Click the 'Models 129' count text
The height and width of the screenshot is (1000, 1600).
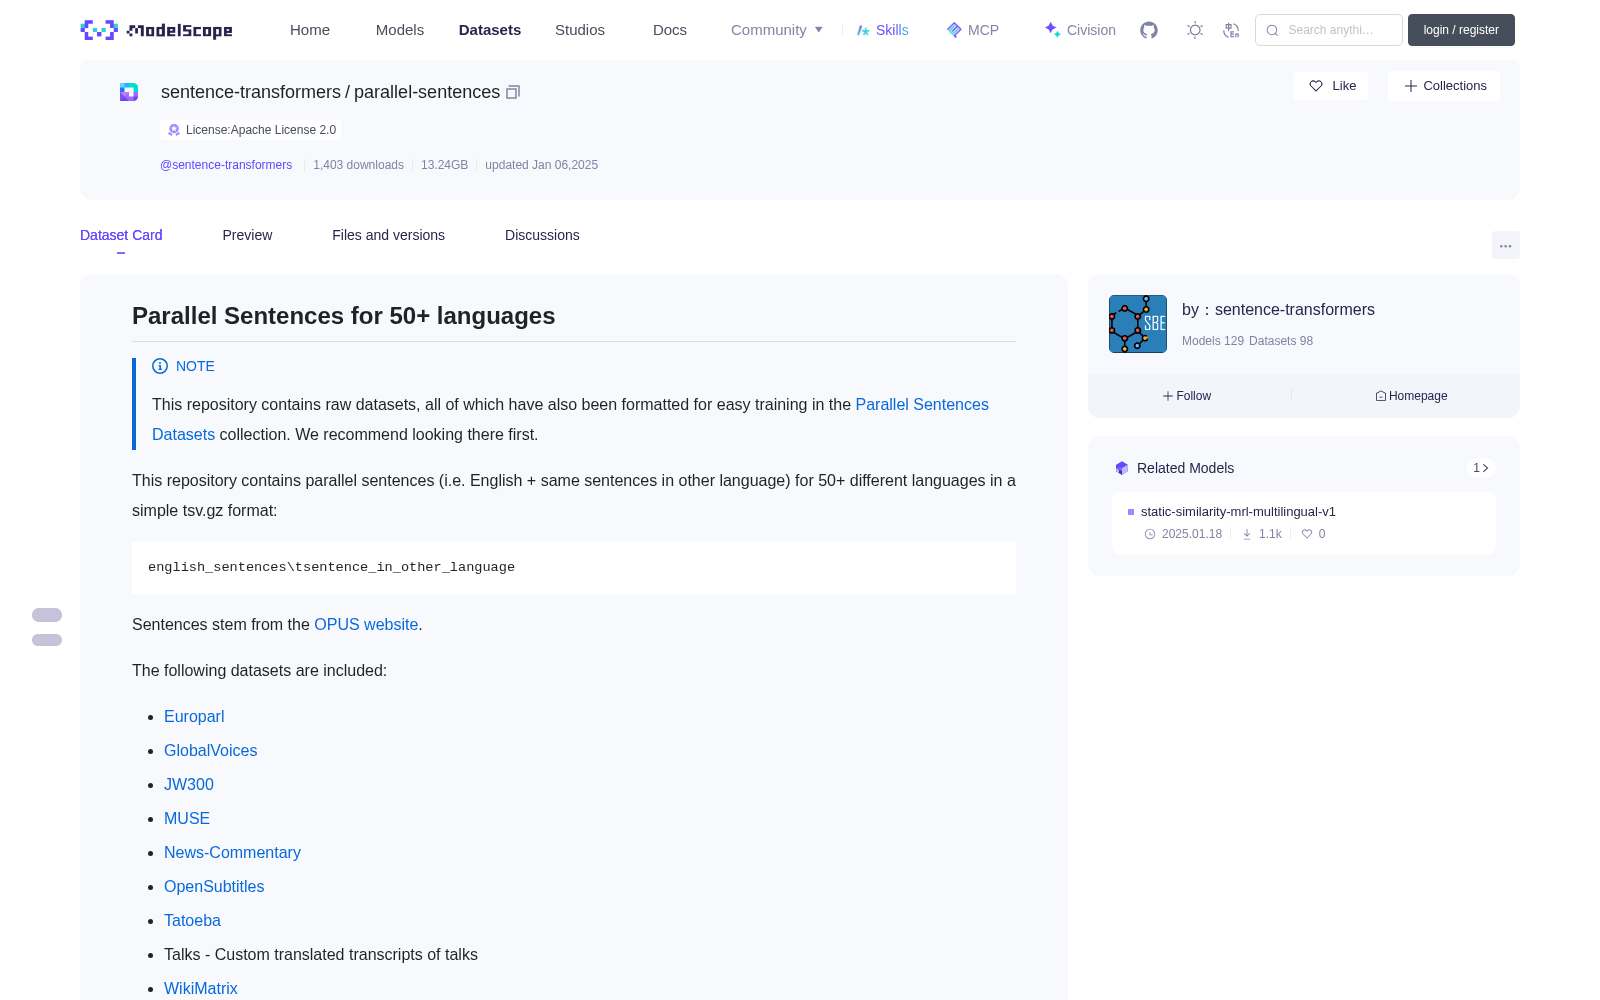pos(1213,341)
